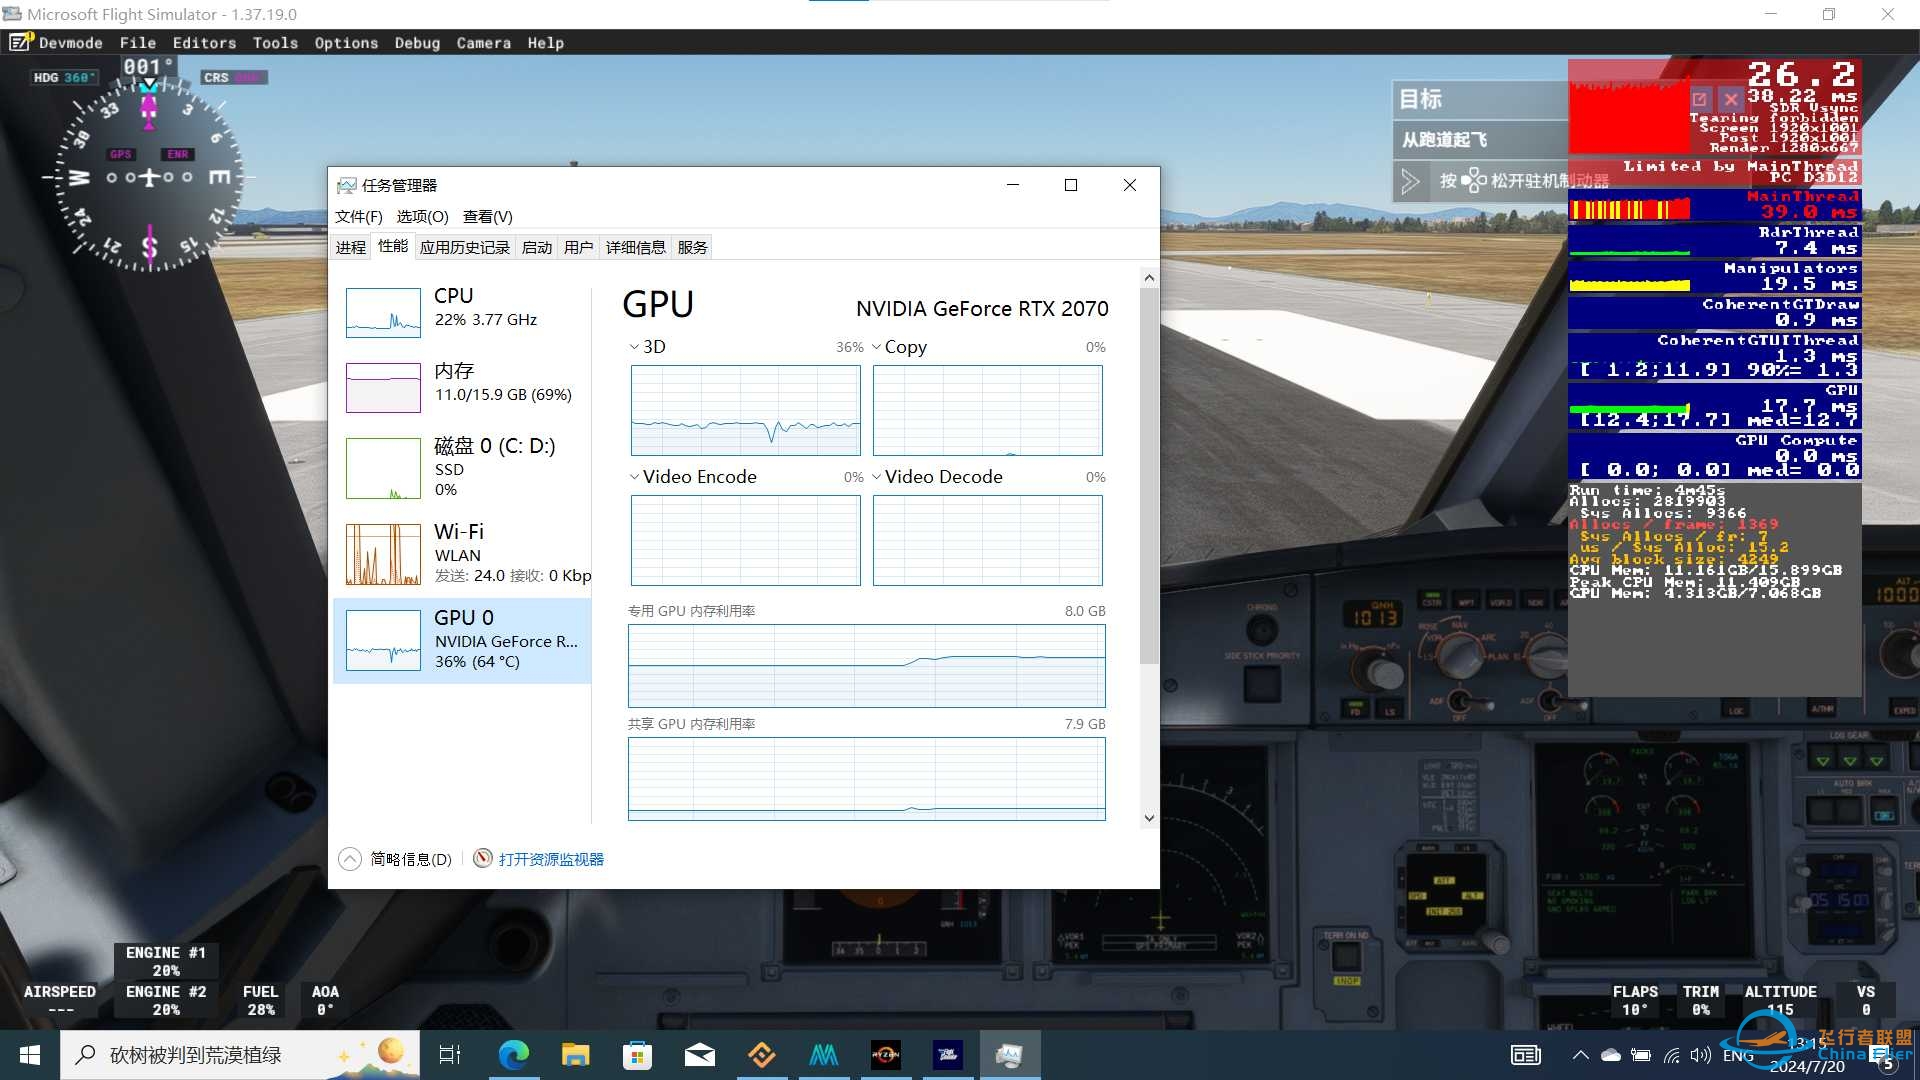Open the Debug menu in Flight Simulator

click(x=417, y=43)
